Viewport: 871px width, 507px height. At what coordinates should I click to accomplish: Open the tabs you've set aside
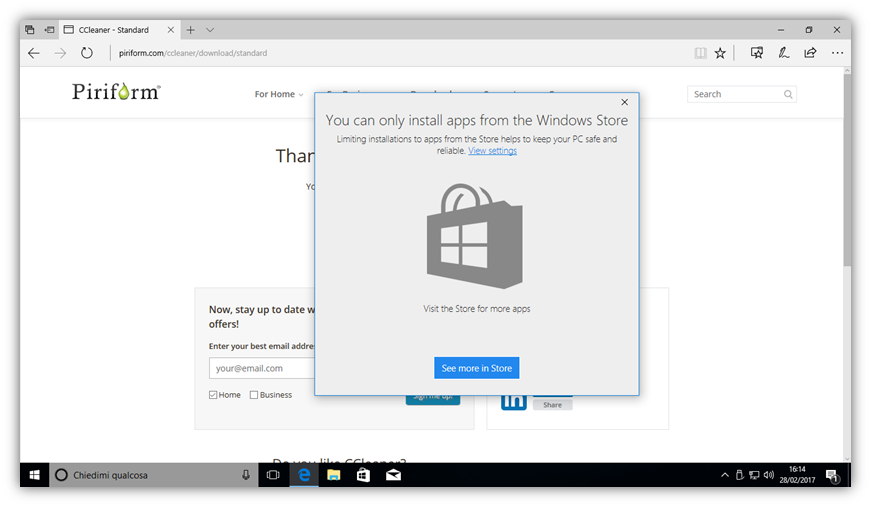(30, 30)
